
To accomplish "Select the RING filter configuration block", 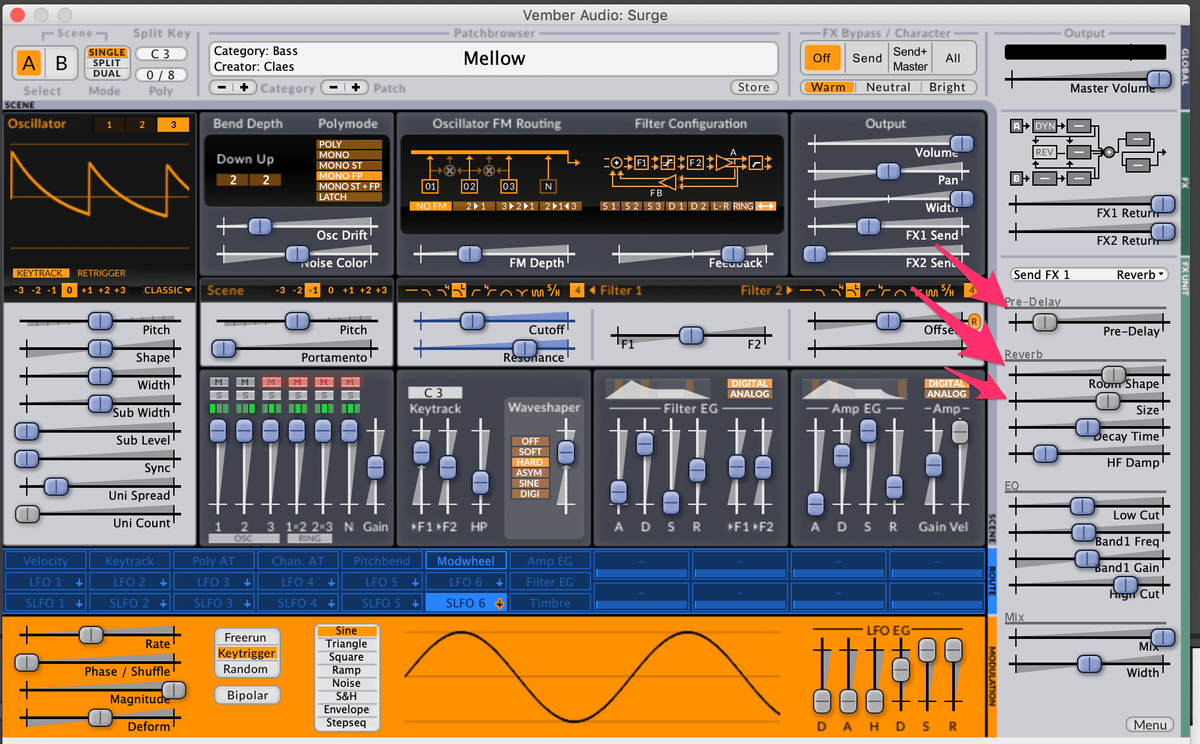I will coord(743,205).
